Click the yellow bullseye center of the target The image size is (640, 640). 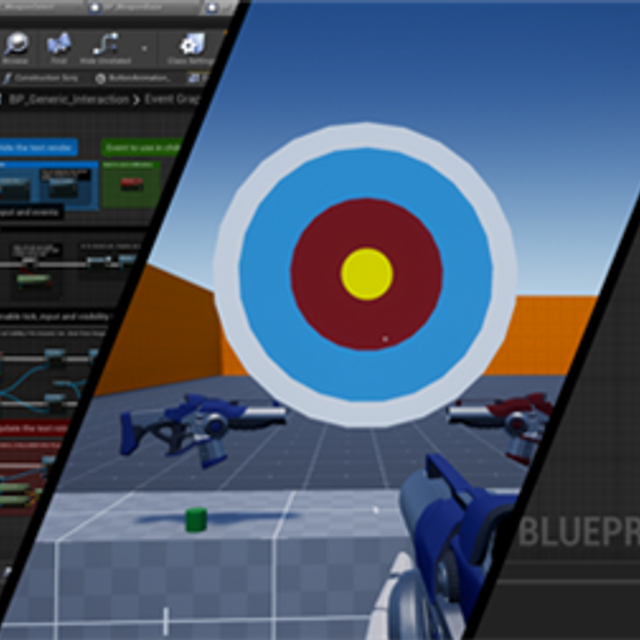pos(367,274)
